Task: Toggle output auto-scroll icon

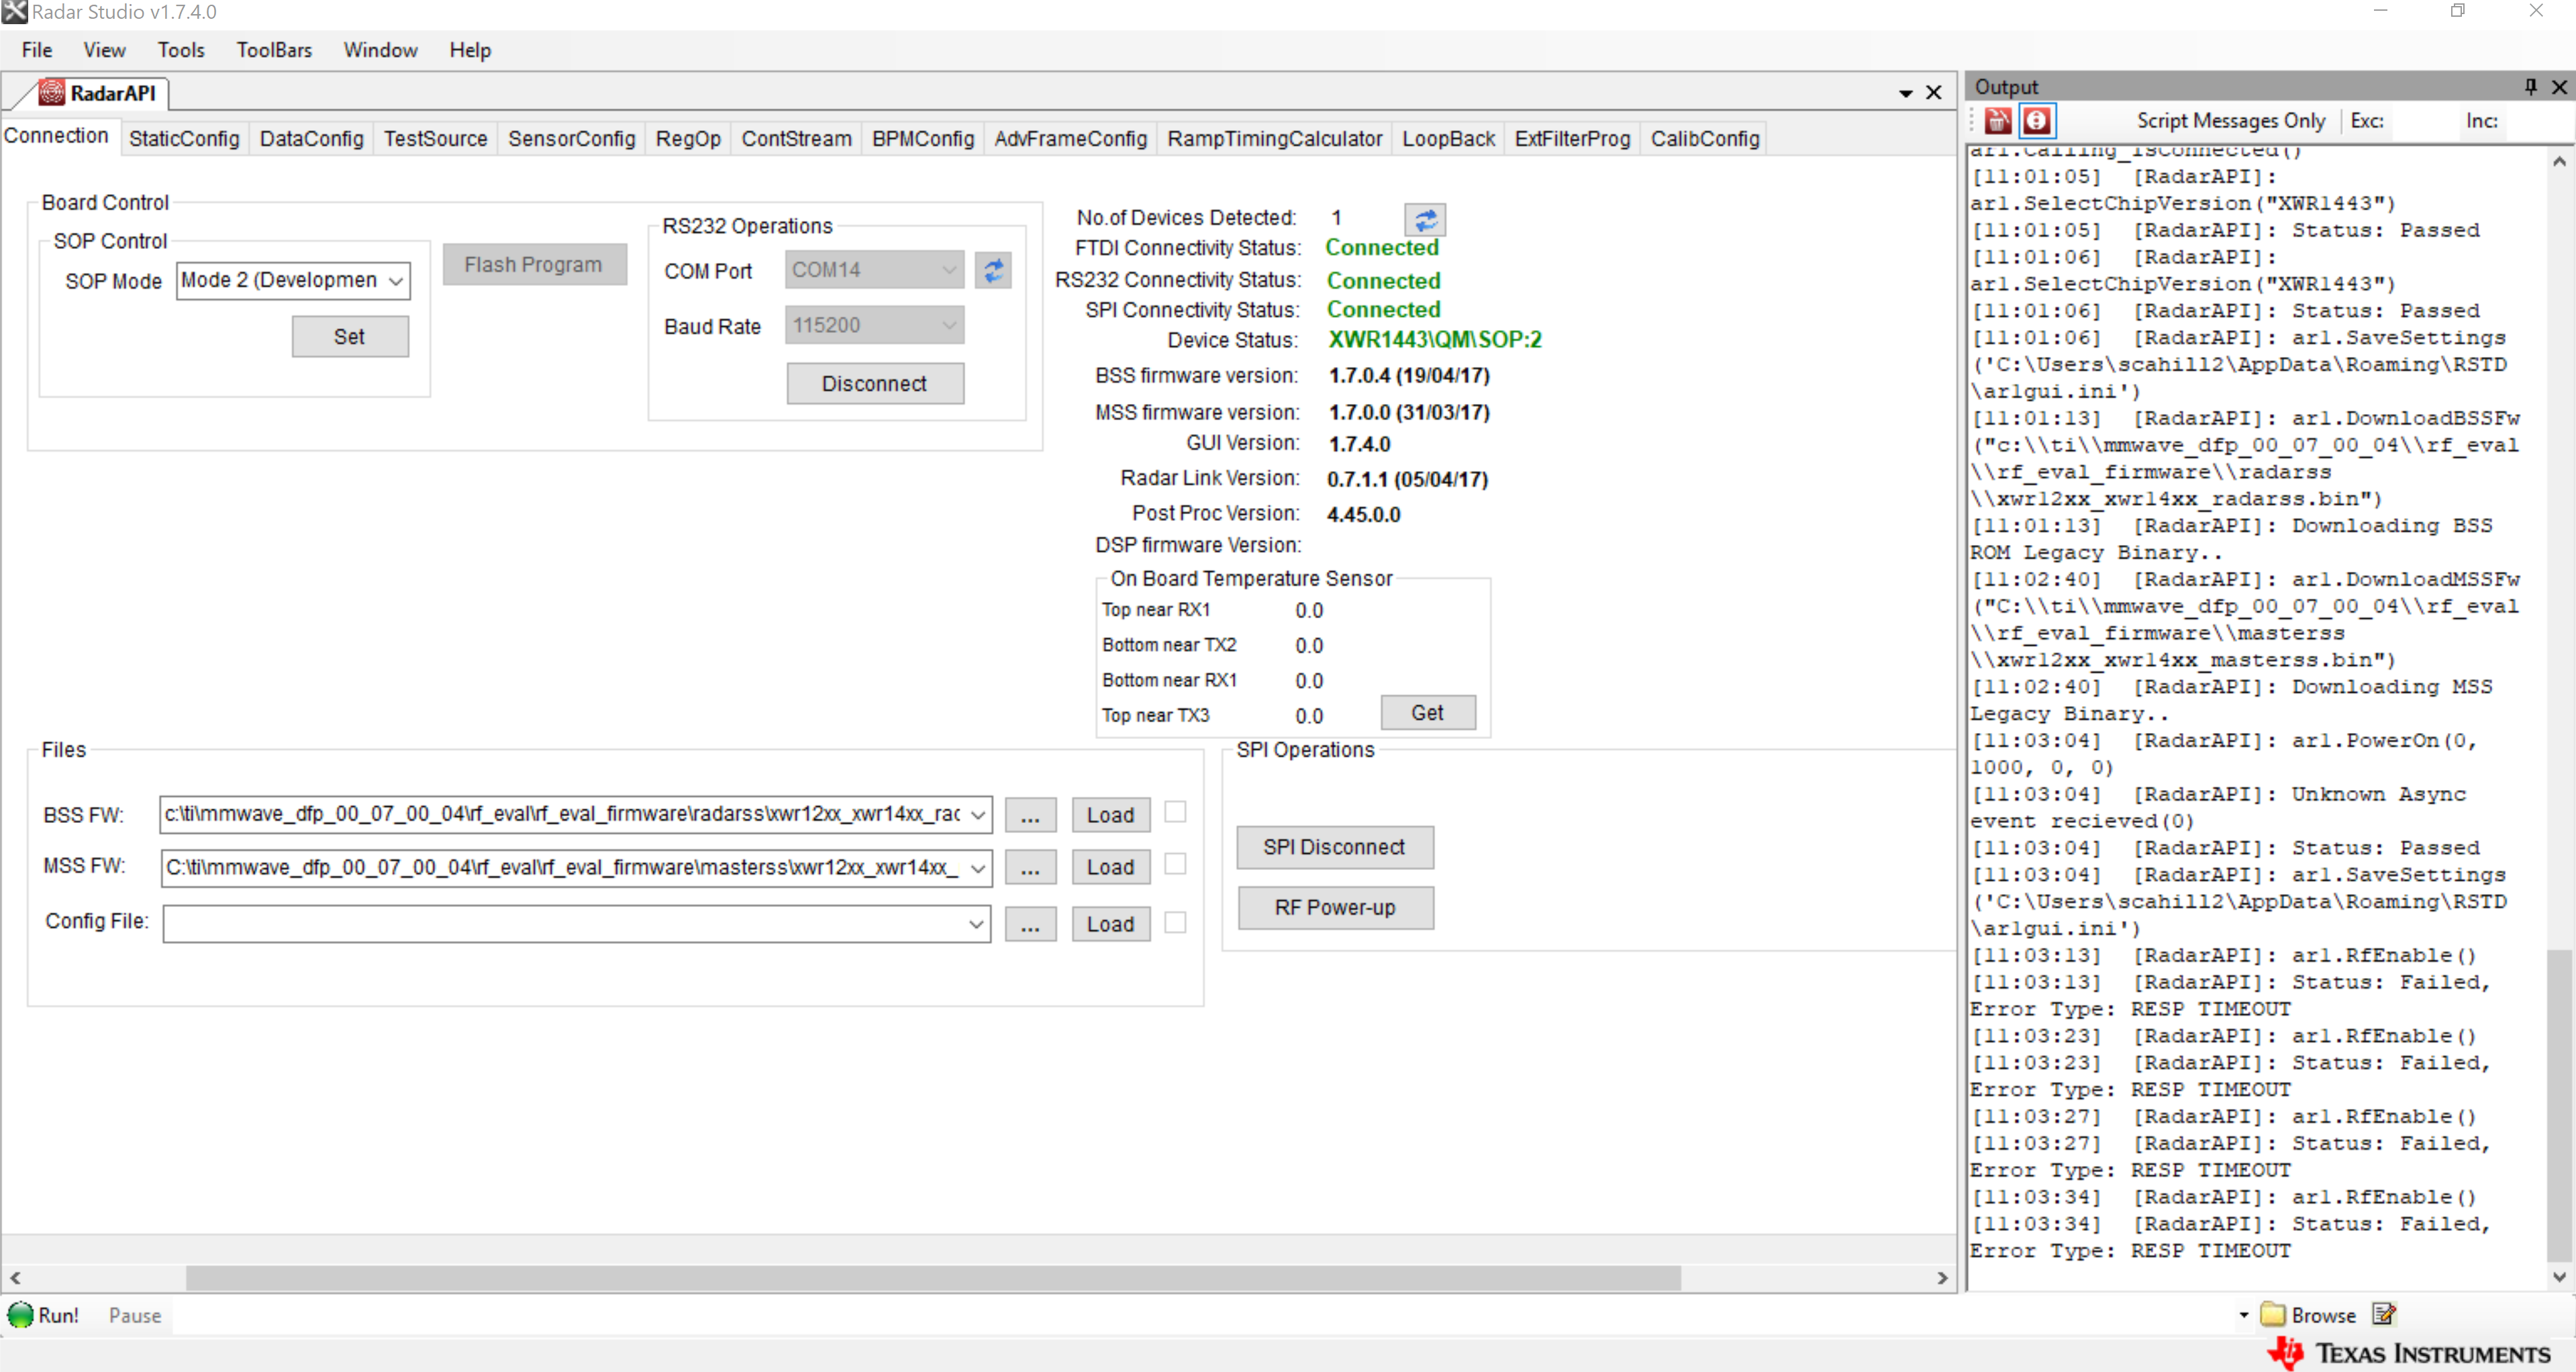Action: [x=2036, y=121]
